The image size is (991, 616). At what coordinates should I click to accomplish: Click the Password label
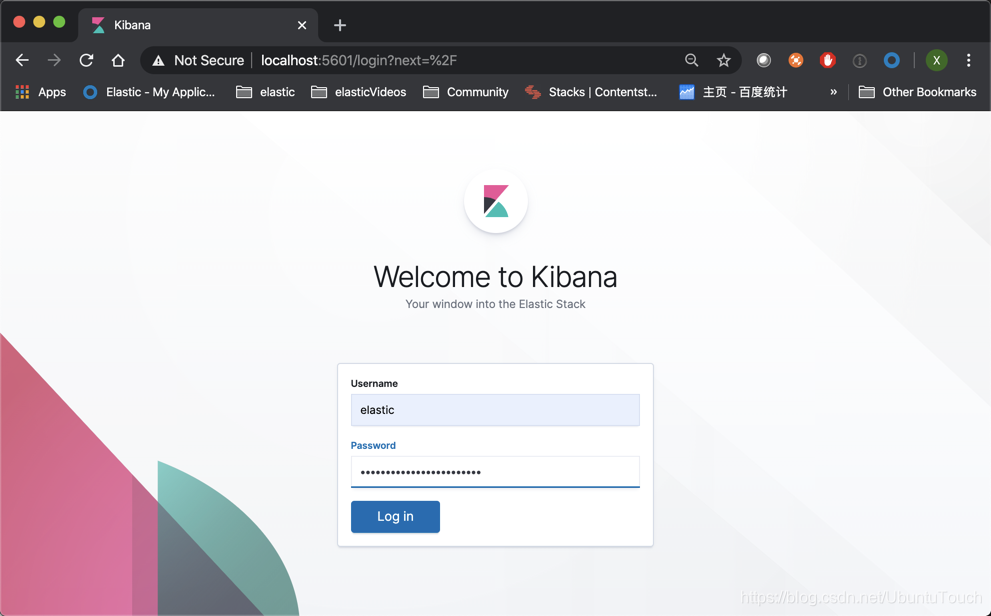(373, 445)
